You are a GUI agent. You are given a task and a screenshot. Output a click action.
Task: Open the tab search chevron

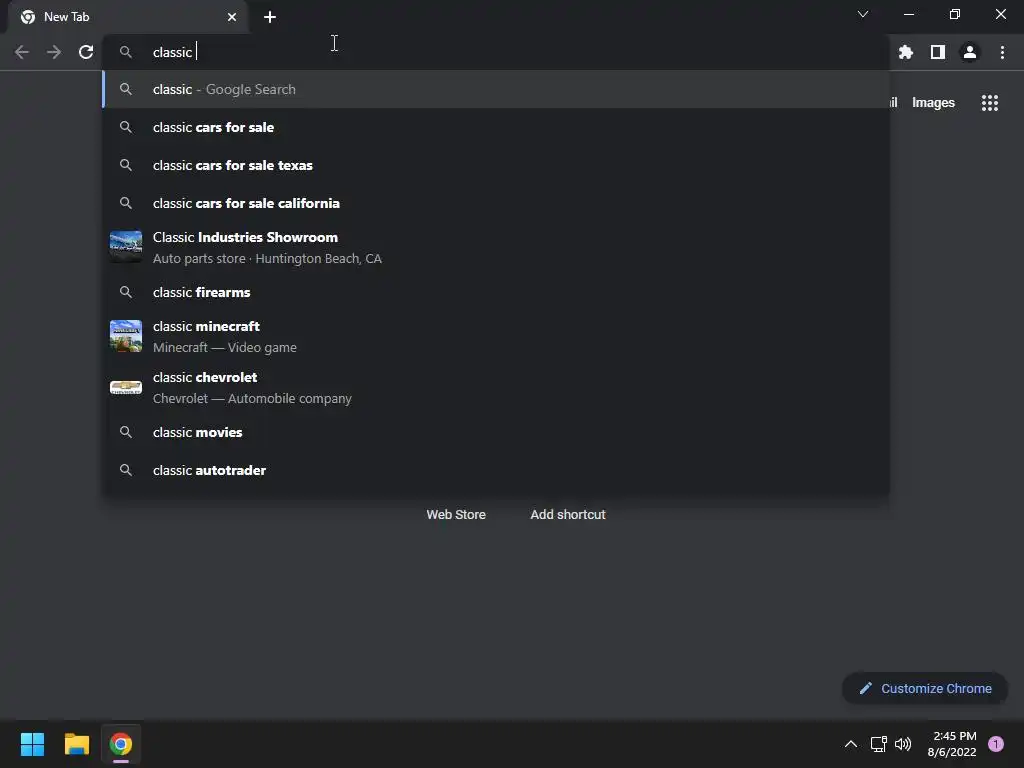point(863,14)
